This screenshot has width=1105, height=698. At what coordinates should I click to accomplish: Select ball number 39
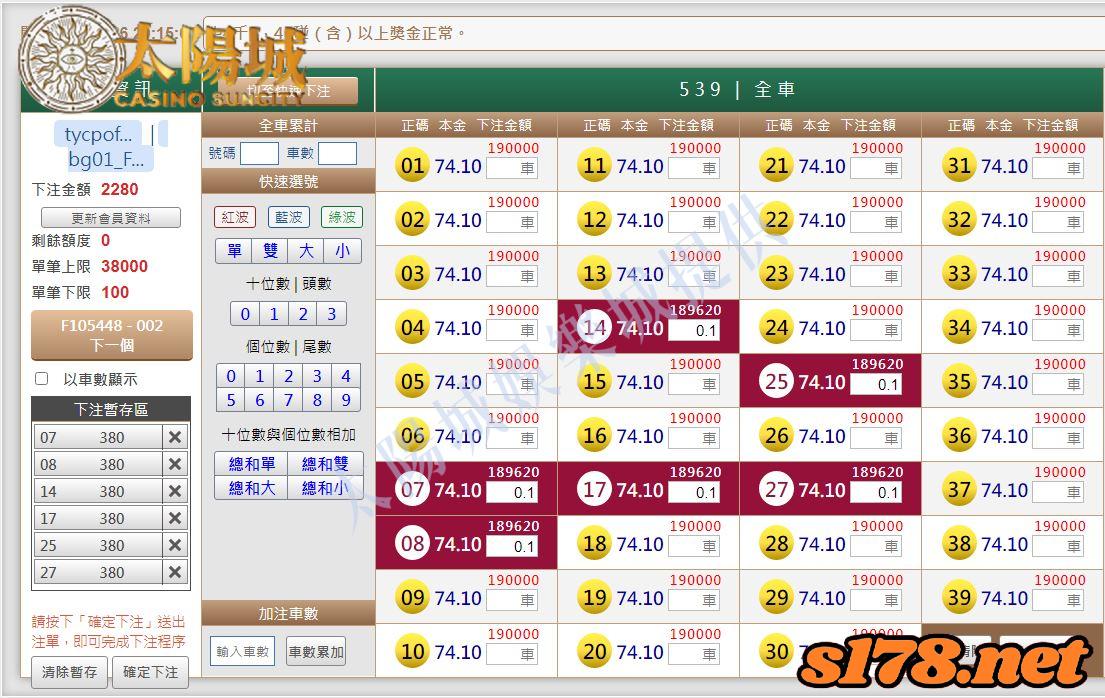click(x=959, y=597)
